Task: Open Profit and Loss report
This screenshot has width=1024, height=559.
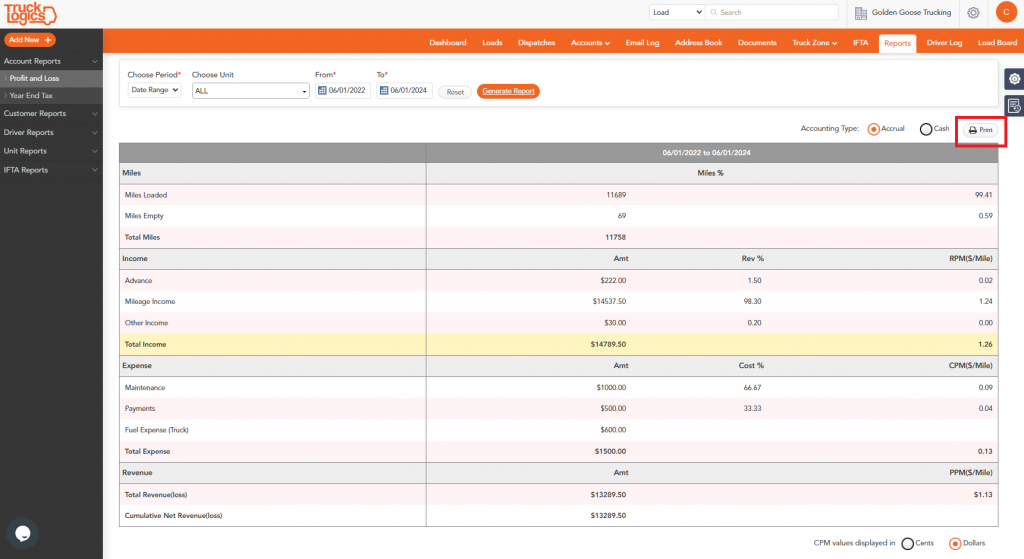Action: coord(51,78)
